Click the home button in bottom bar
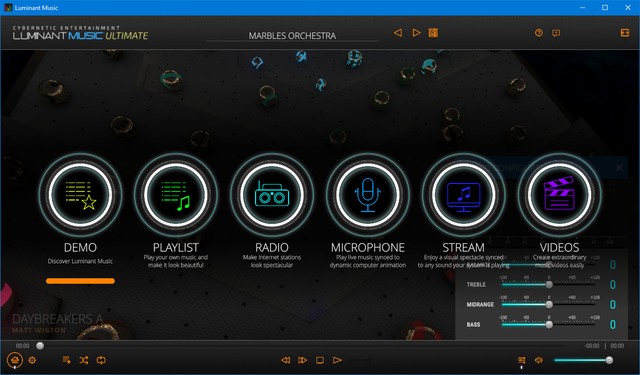Screen dimensions: 640x375 [15, 360]
